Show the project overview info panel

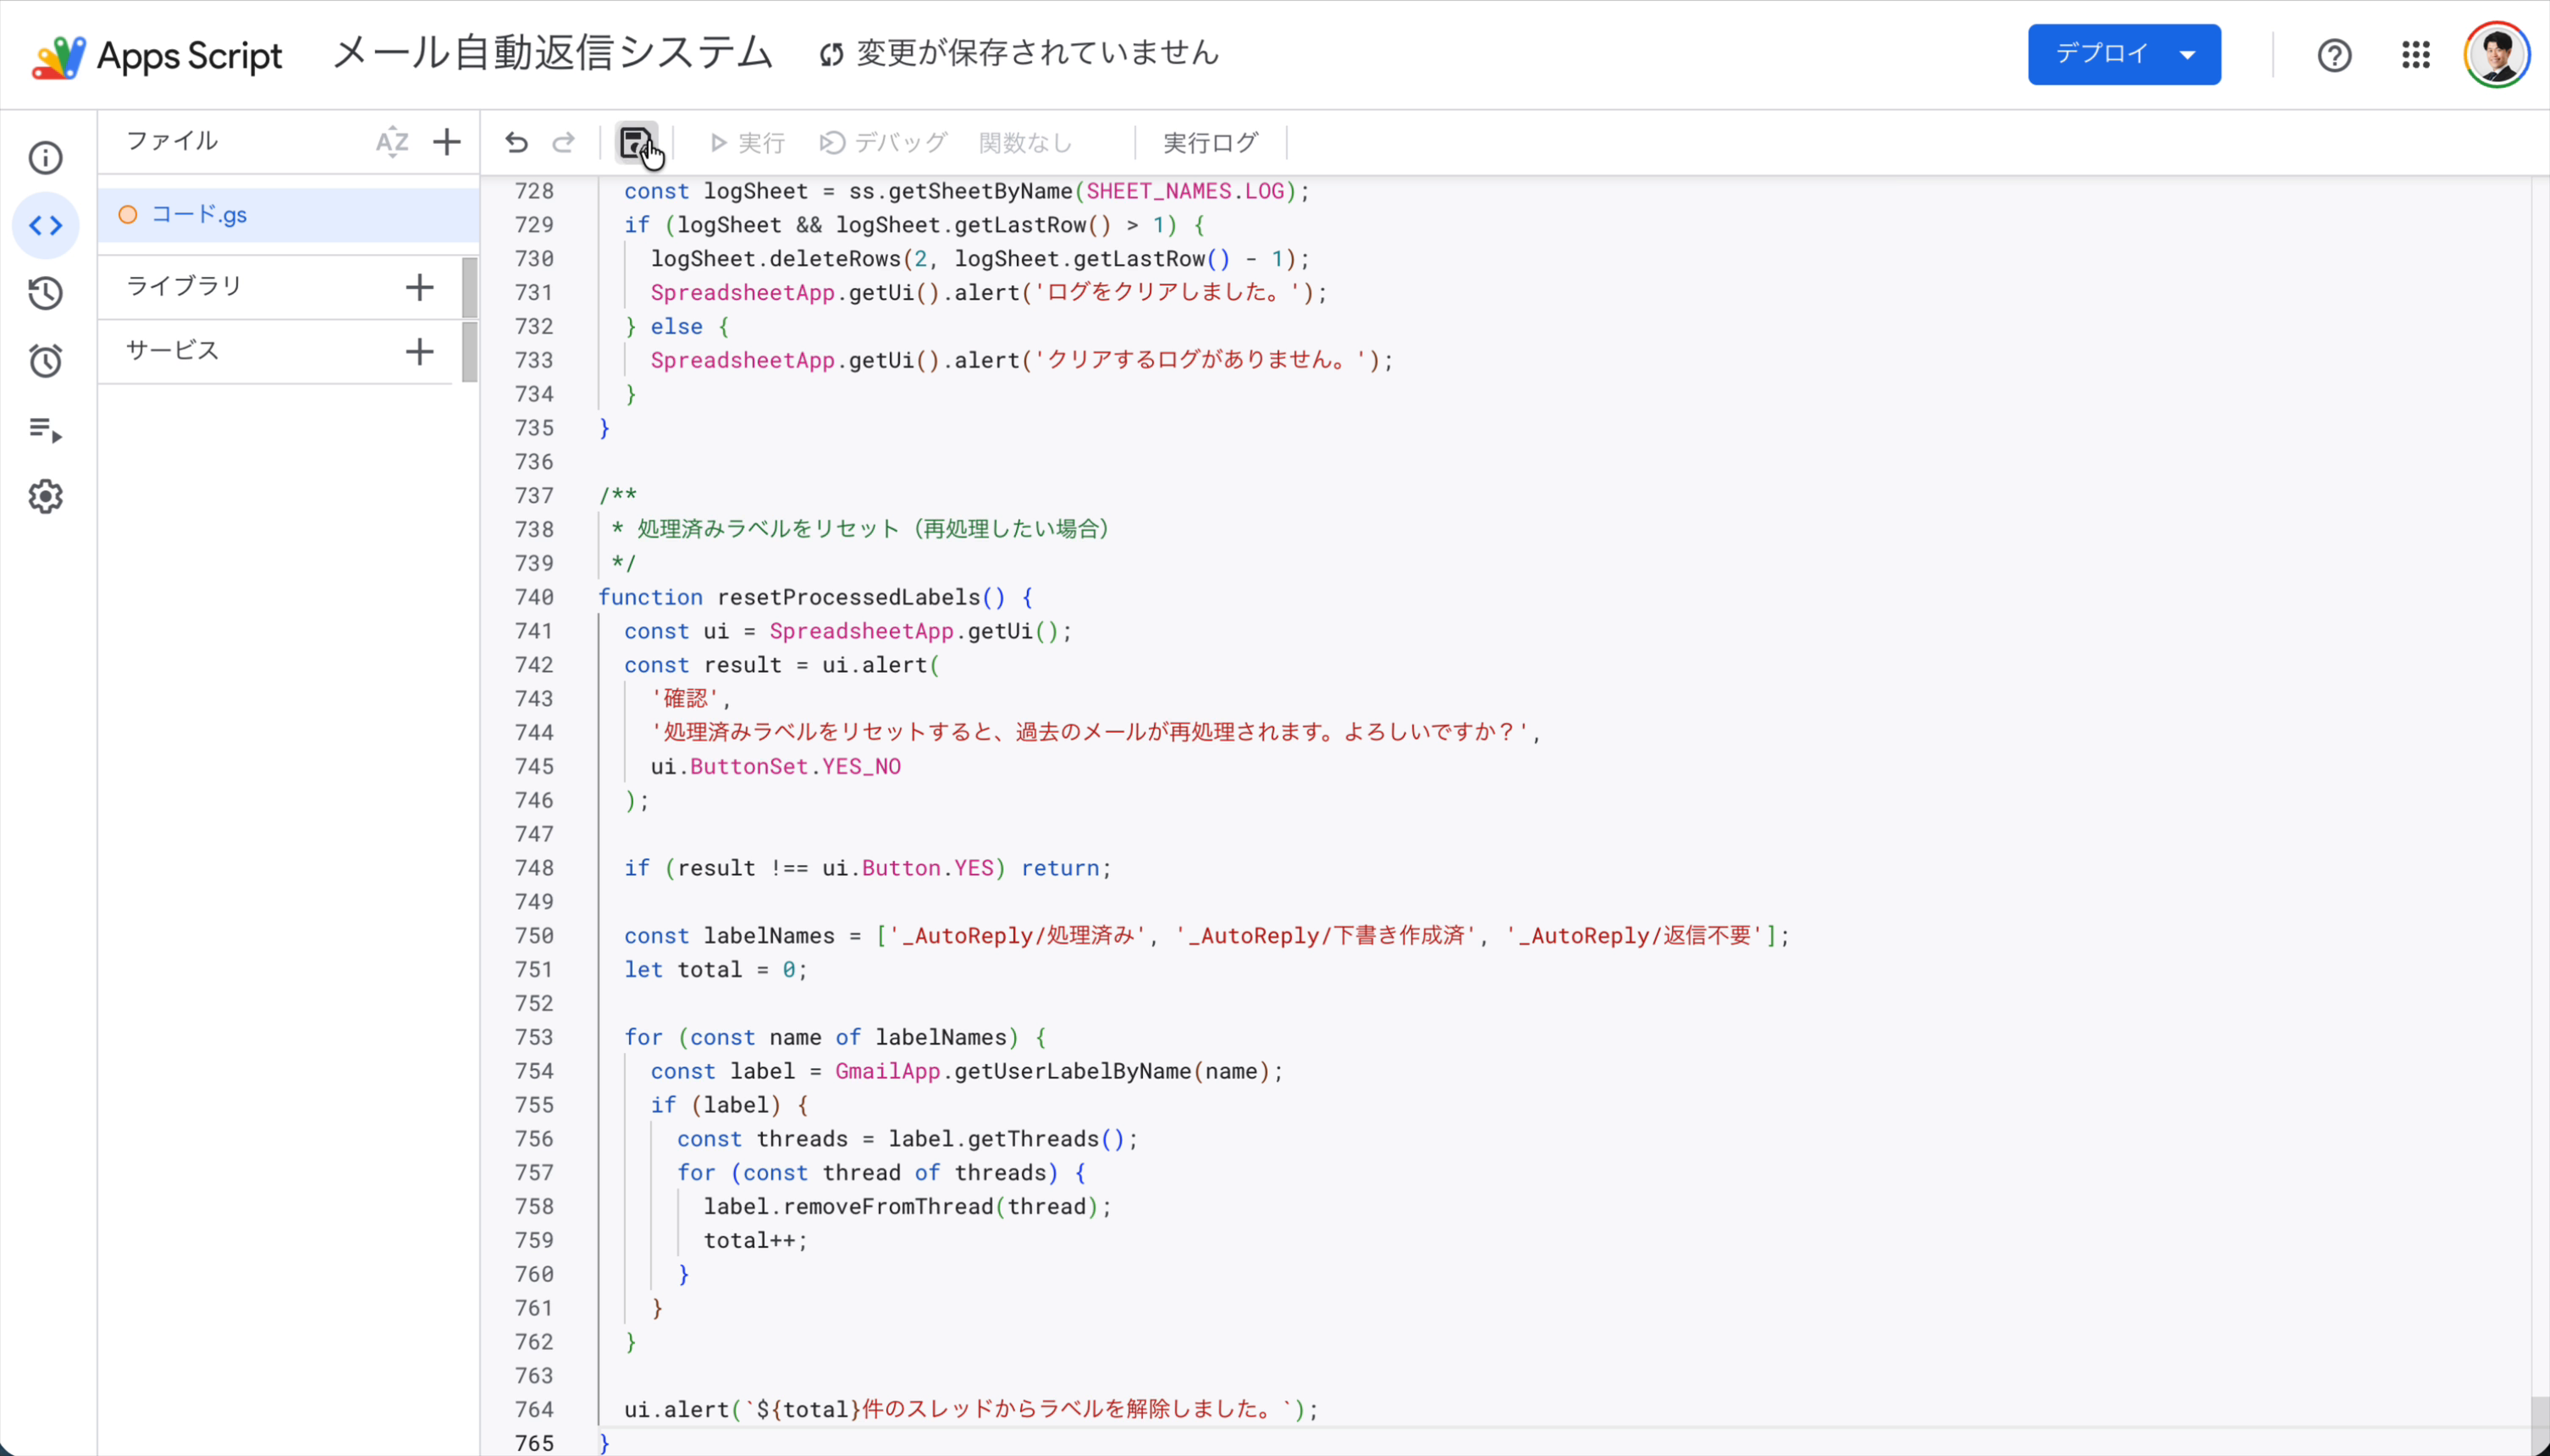(x=45, y=157)
